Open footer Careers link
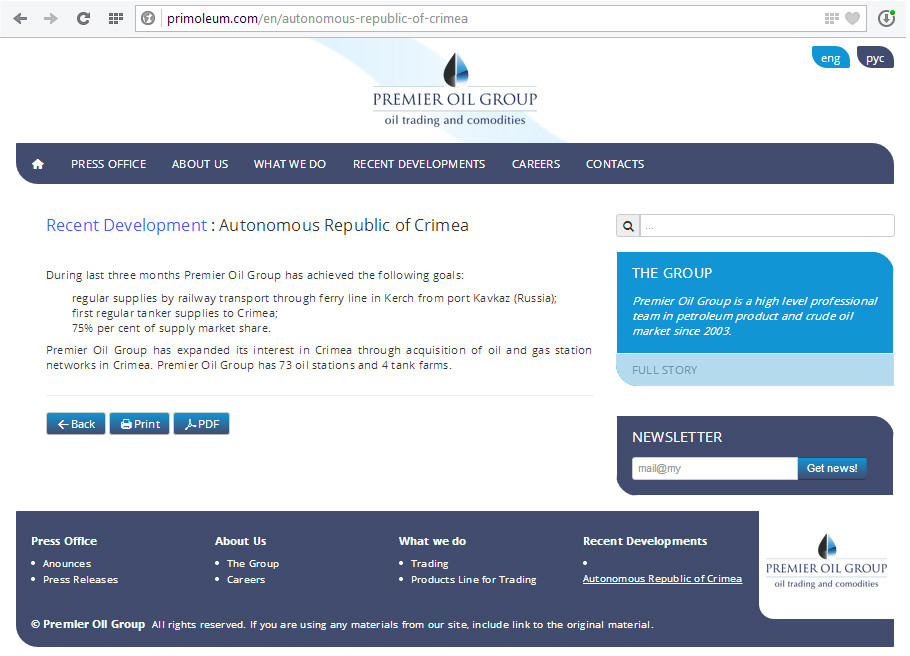Screen dimensions: 910x656 point(246,579)
